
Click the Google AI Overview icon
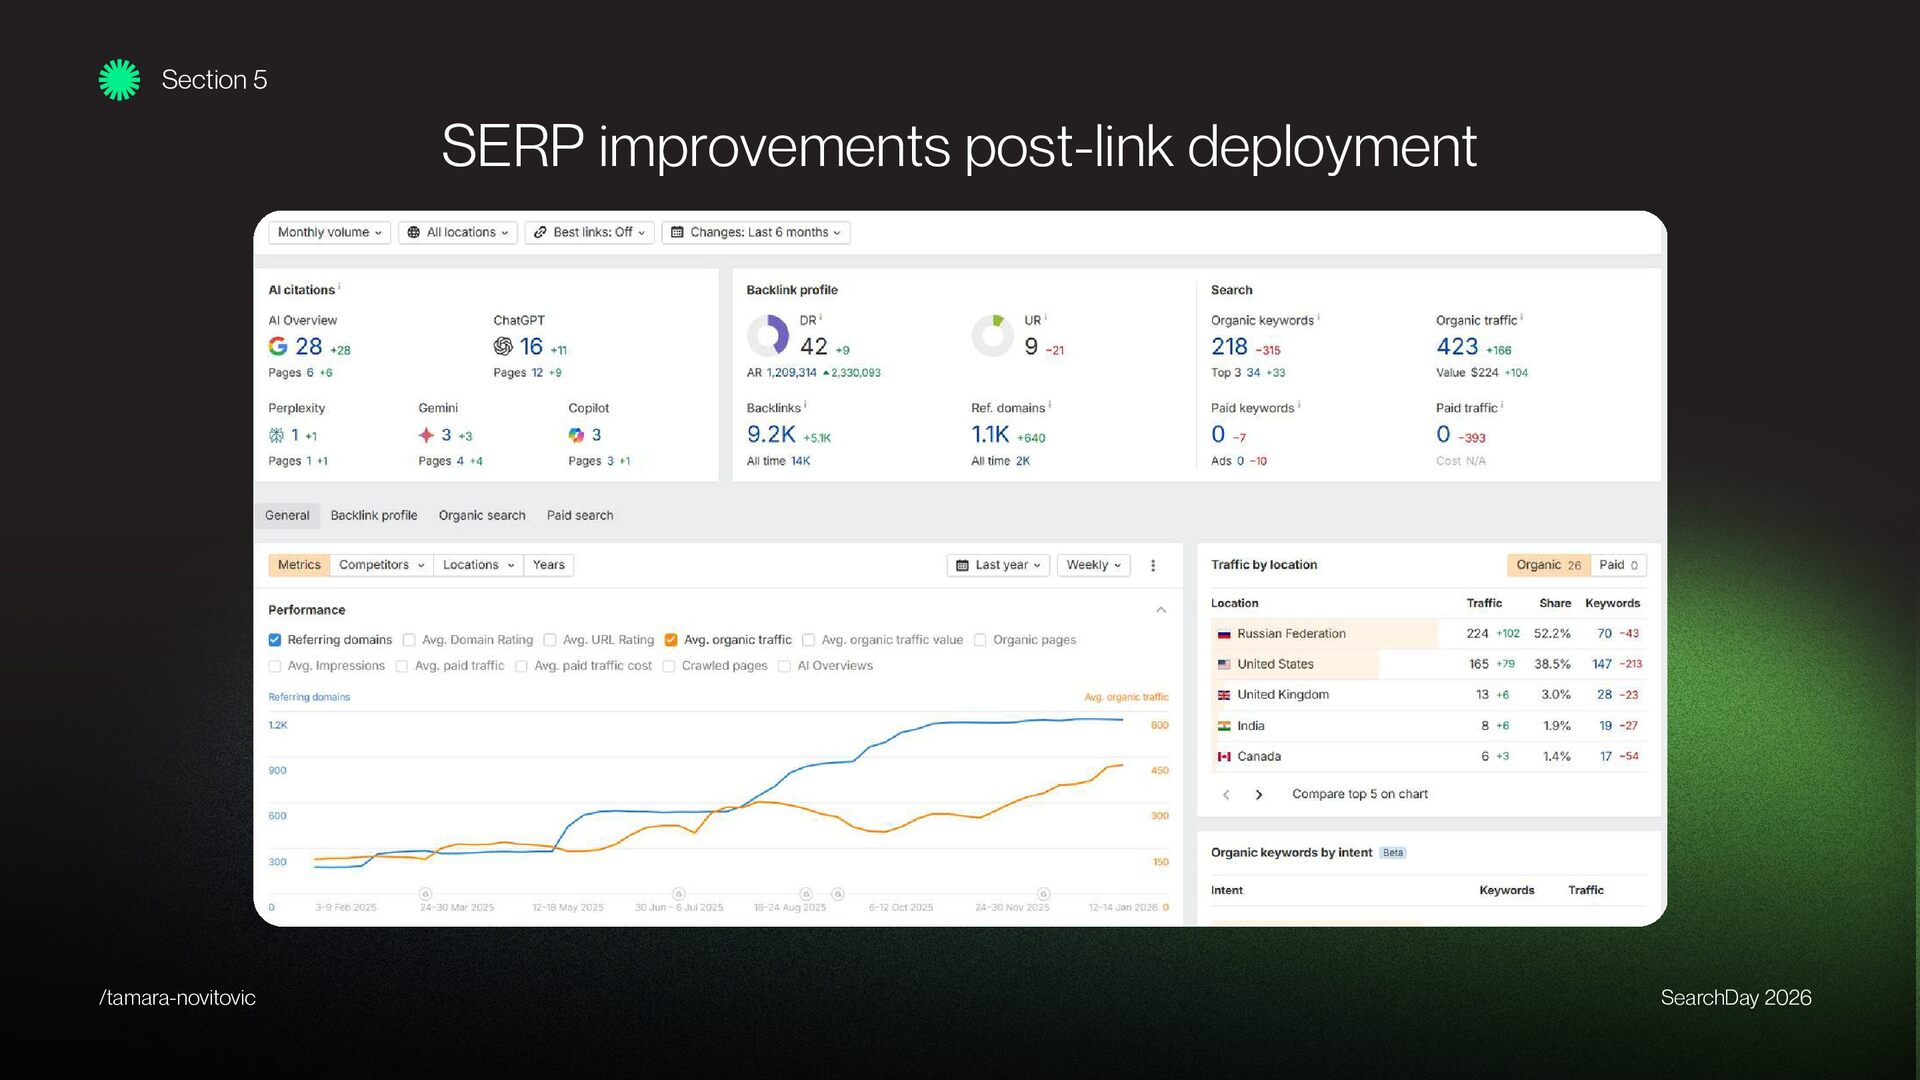(x=278, y=346)
